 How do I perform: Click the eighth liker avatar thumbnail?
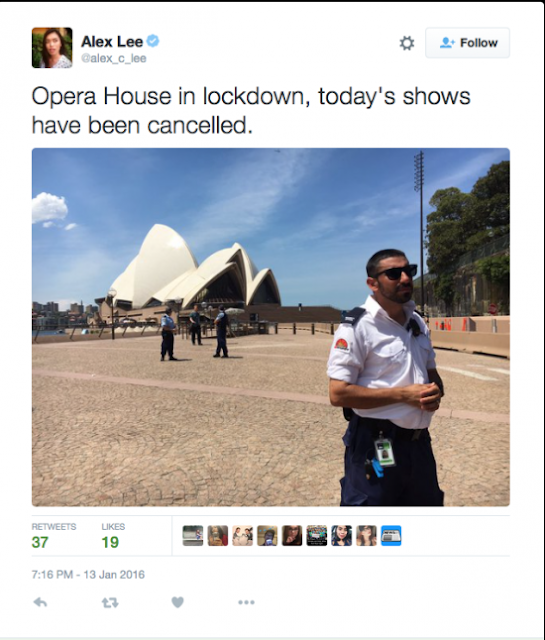(x=366, y=536)
